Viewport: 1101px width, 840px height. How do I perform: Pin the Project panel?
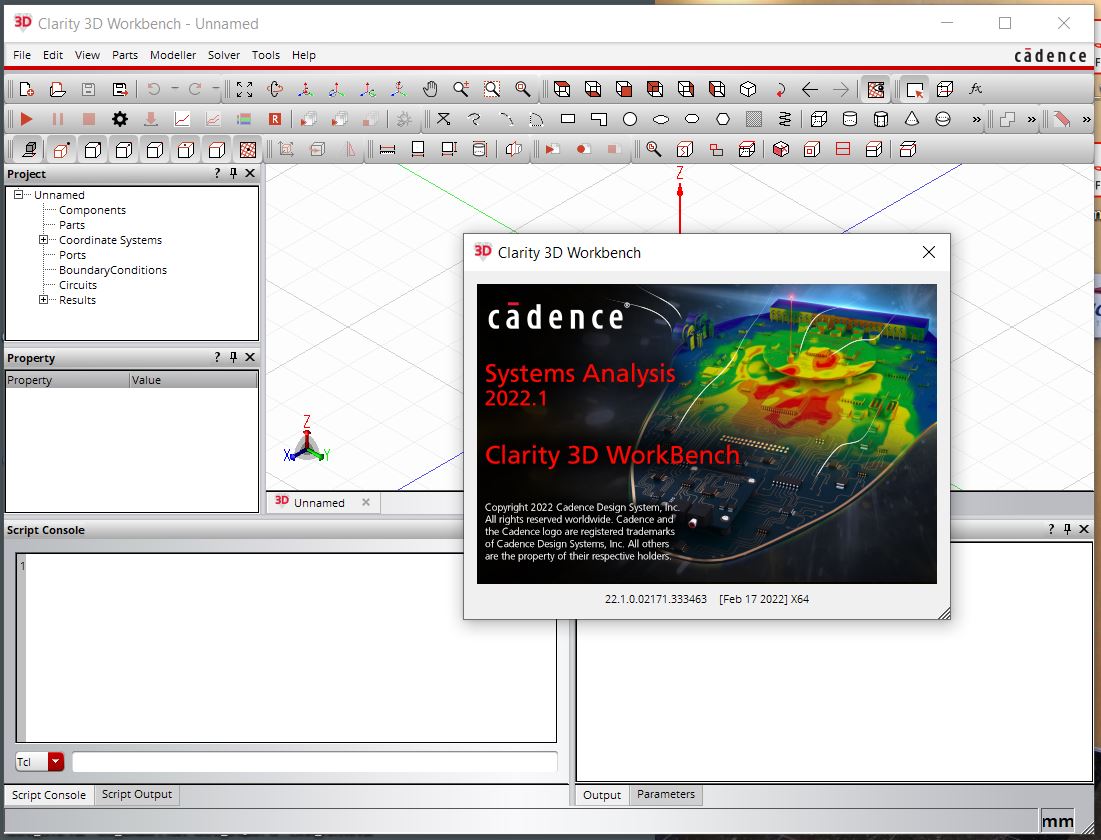point(233,174)
